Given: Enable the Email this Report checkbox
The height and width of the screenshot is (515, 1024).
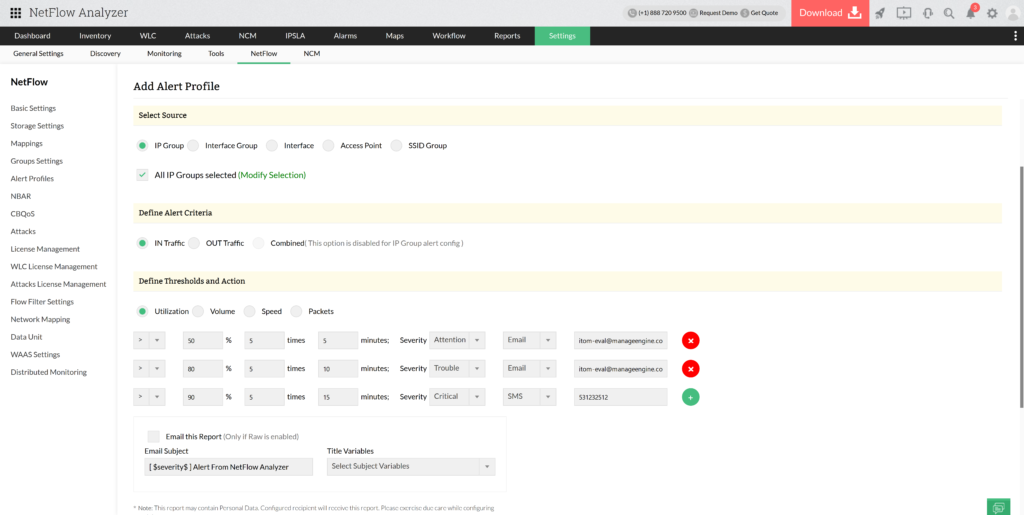Looking at the screenshot, I should point(153,436).
